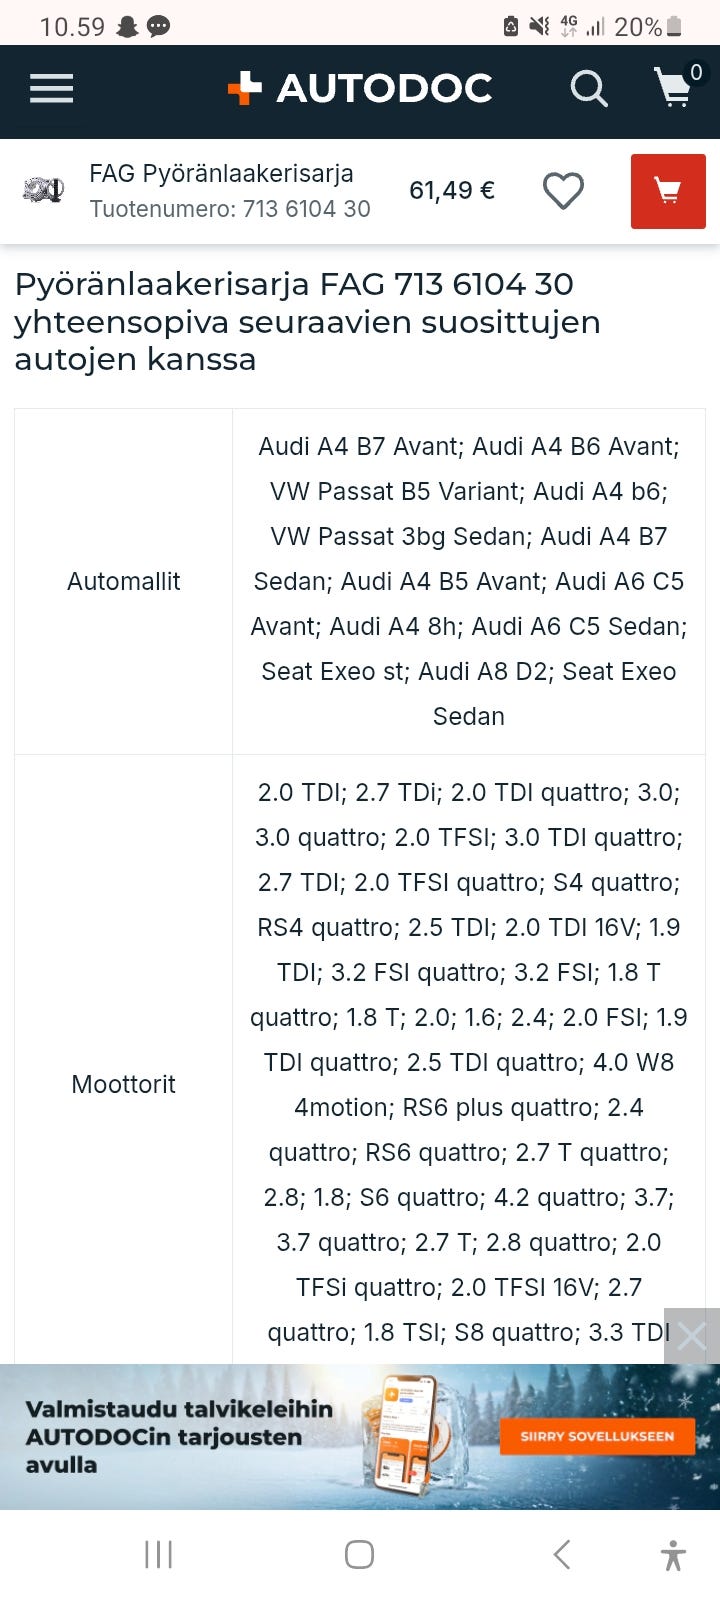
Task: Tap the 61,49 € price
Action: coord(452,190)
